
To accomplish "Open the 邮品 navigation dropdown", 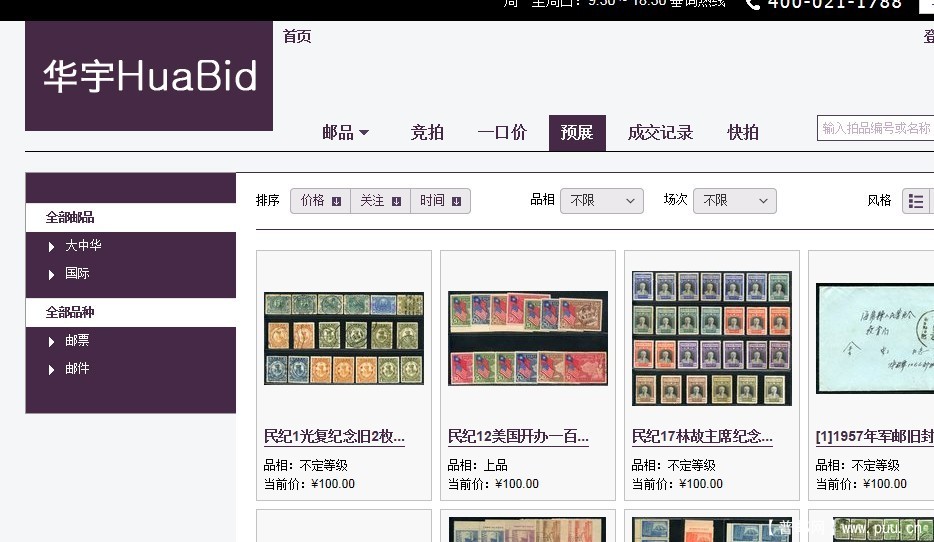I will (x=345, y=133).
